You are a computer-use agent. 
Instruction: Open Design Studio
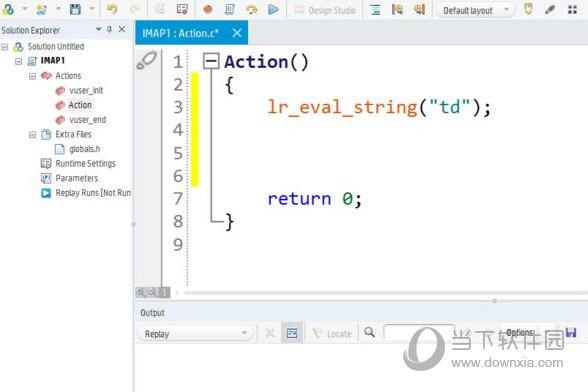click(325, 11)
